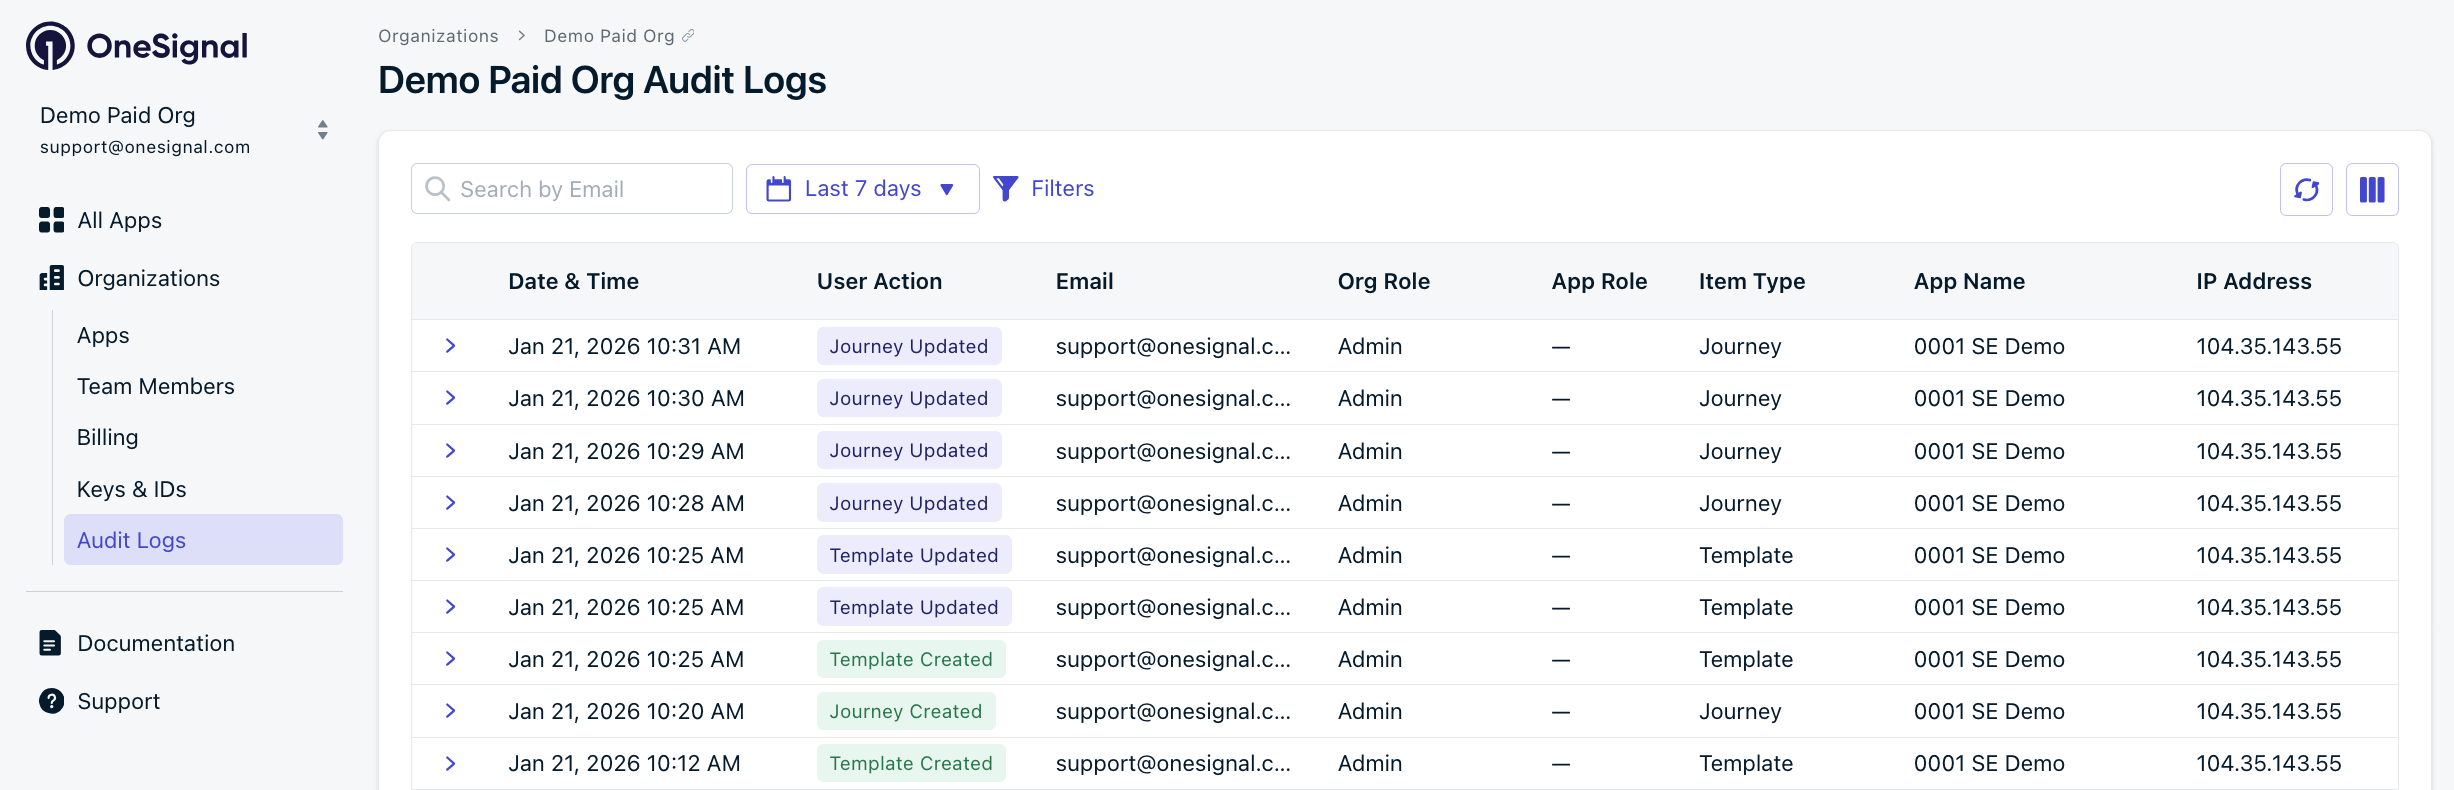
Task: Click Admin role in 10:31 AM row
Action: [1370, 346]
